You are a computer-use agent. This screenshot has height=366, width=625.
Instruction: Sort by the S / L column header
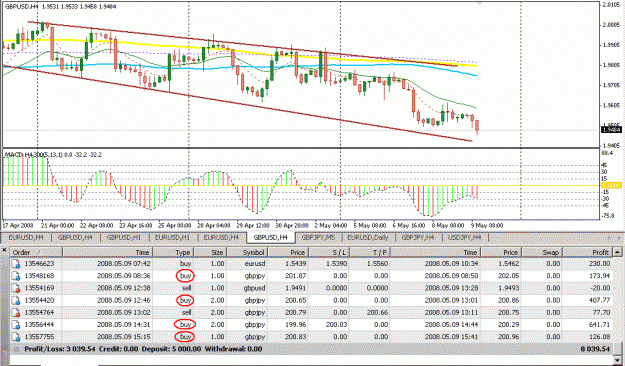click(329, 252)
